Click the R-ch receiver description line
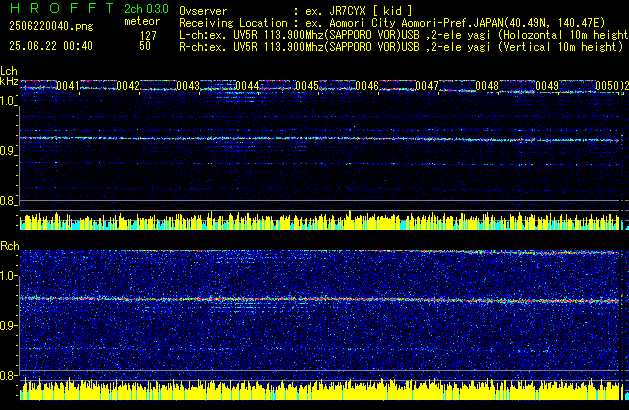This screenshot has height=410, width=629. [401, 47]
